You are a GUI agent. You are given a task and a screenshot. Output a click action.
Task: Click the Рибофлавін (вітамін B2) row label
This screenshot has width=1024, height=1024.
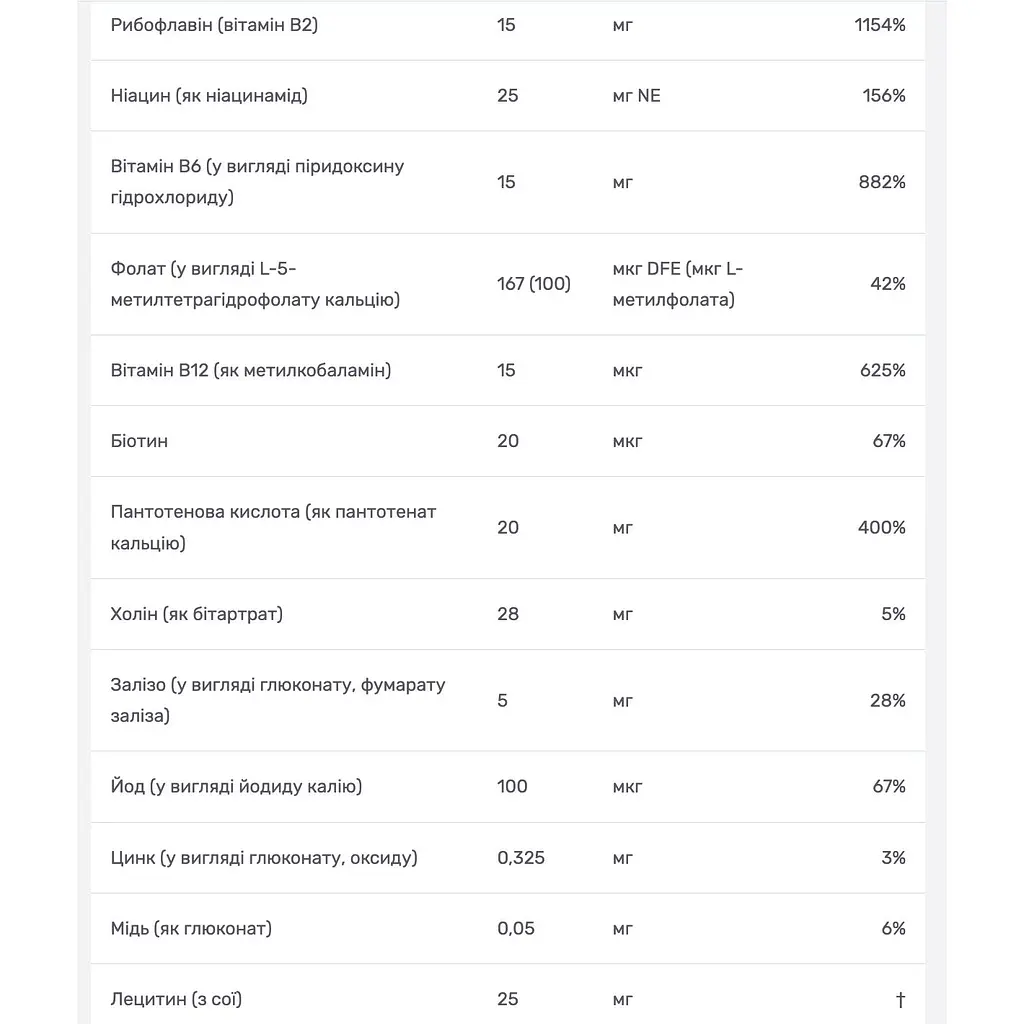coord(214,25)
